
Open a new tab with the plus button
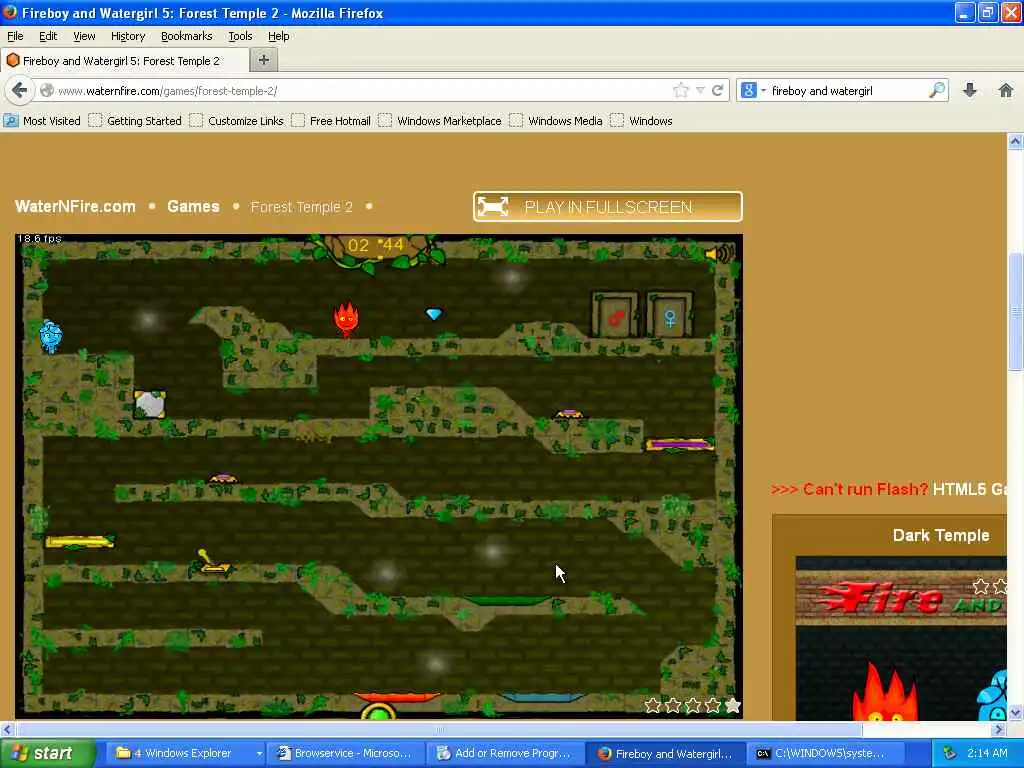[x=264, y=60]
